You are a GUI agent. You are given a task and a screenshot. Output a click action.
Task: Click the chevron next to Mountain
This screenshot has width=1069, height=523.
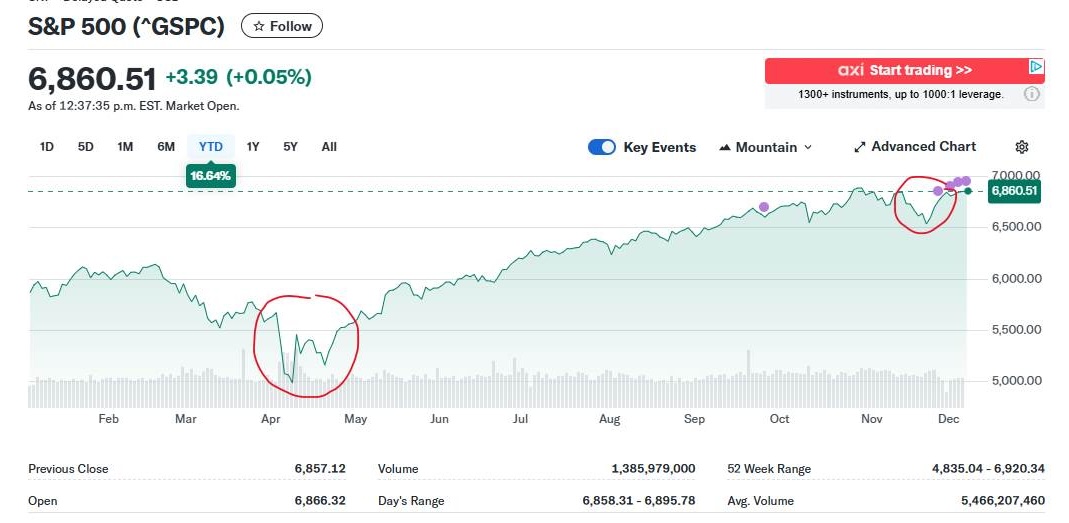tap(808, 147)
